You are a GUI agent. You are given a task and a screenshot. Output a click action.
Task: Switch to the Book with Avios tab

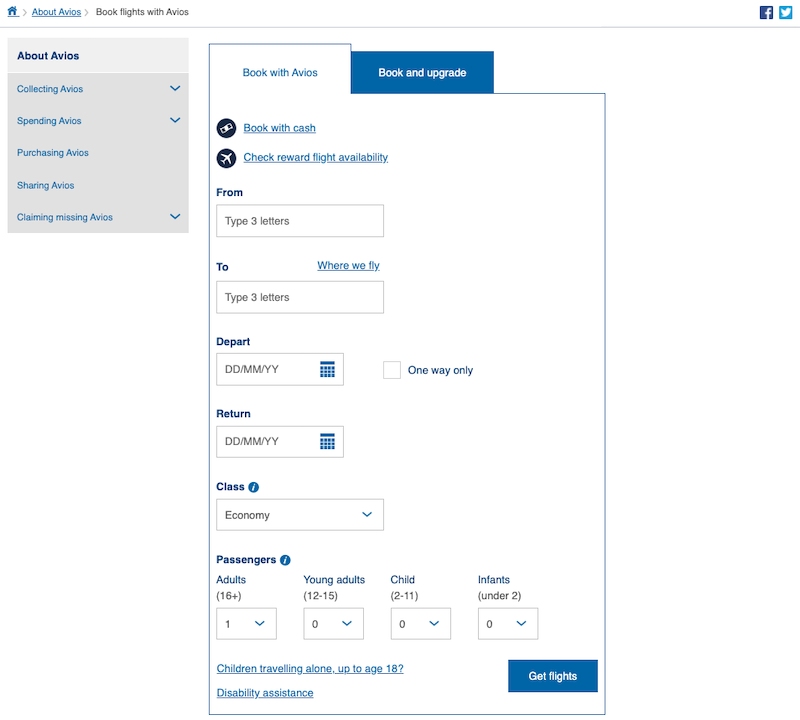280,69
